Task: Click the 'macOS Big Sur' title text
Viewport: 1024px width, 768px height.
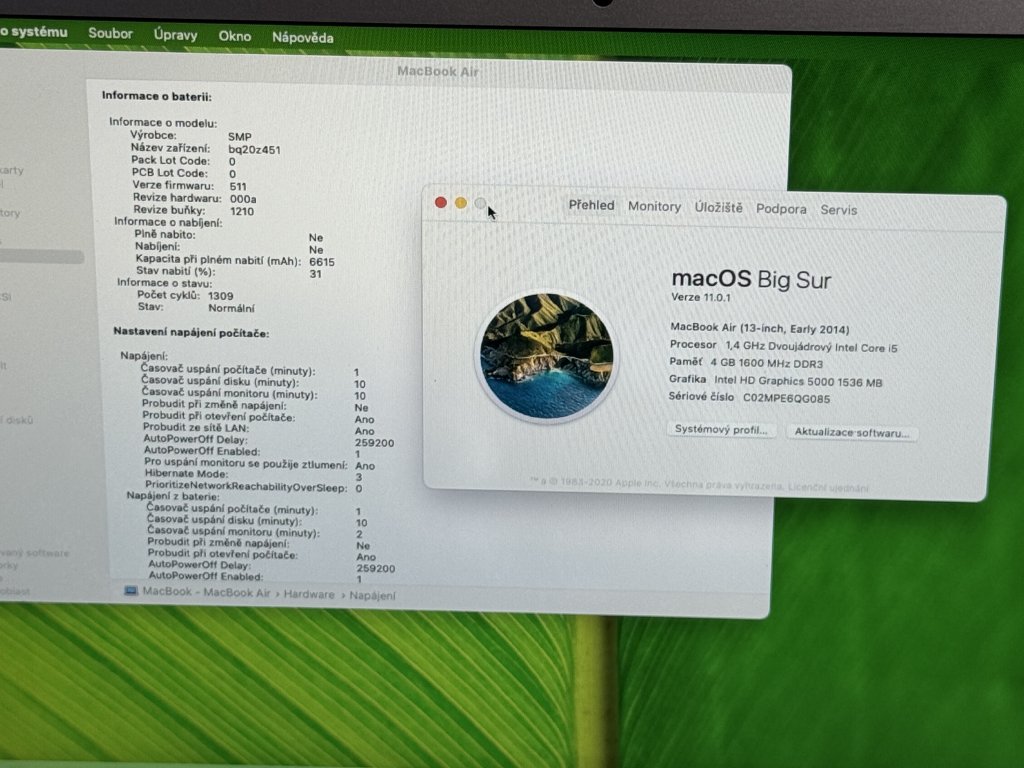Action: coord(751,280)
